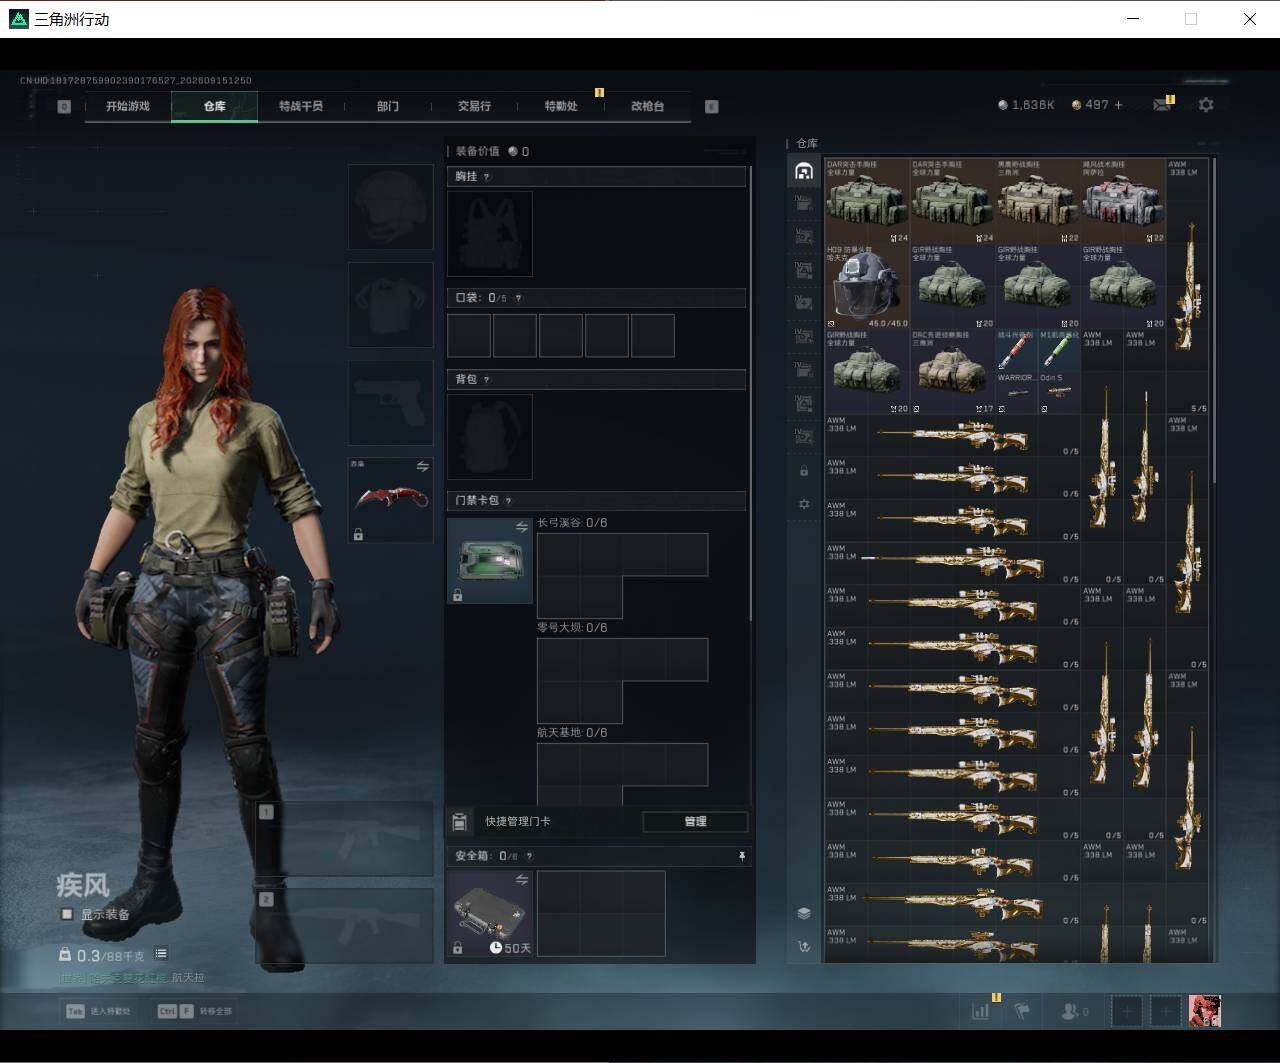Select the red karambit knife slot
Image resolution: width=1280 pixels, height=1063 pixels.
[x=390, y=500]
